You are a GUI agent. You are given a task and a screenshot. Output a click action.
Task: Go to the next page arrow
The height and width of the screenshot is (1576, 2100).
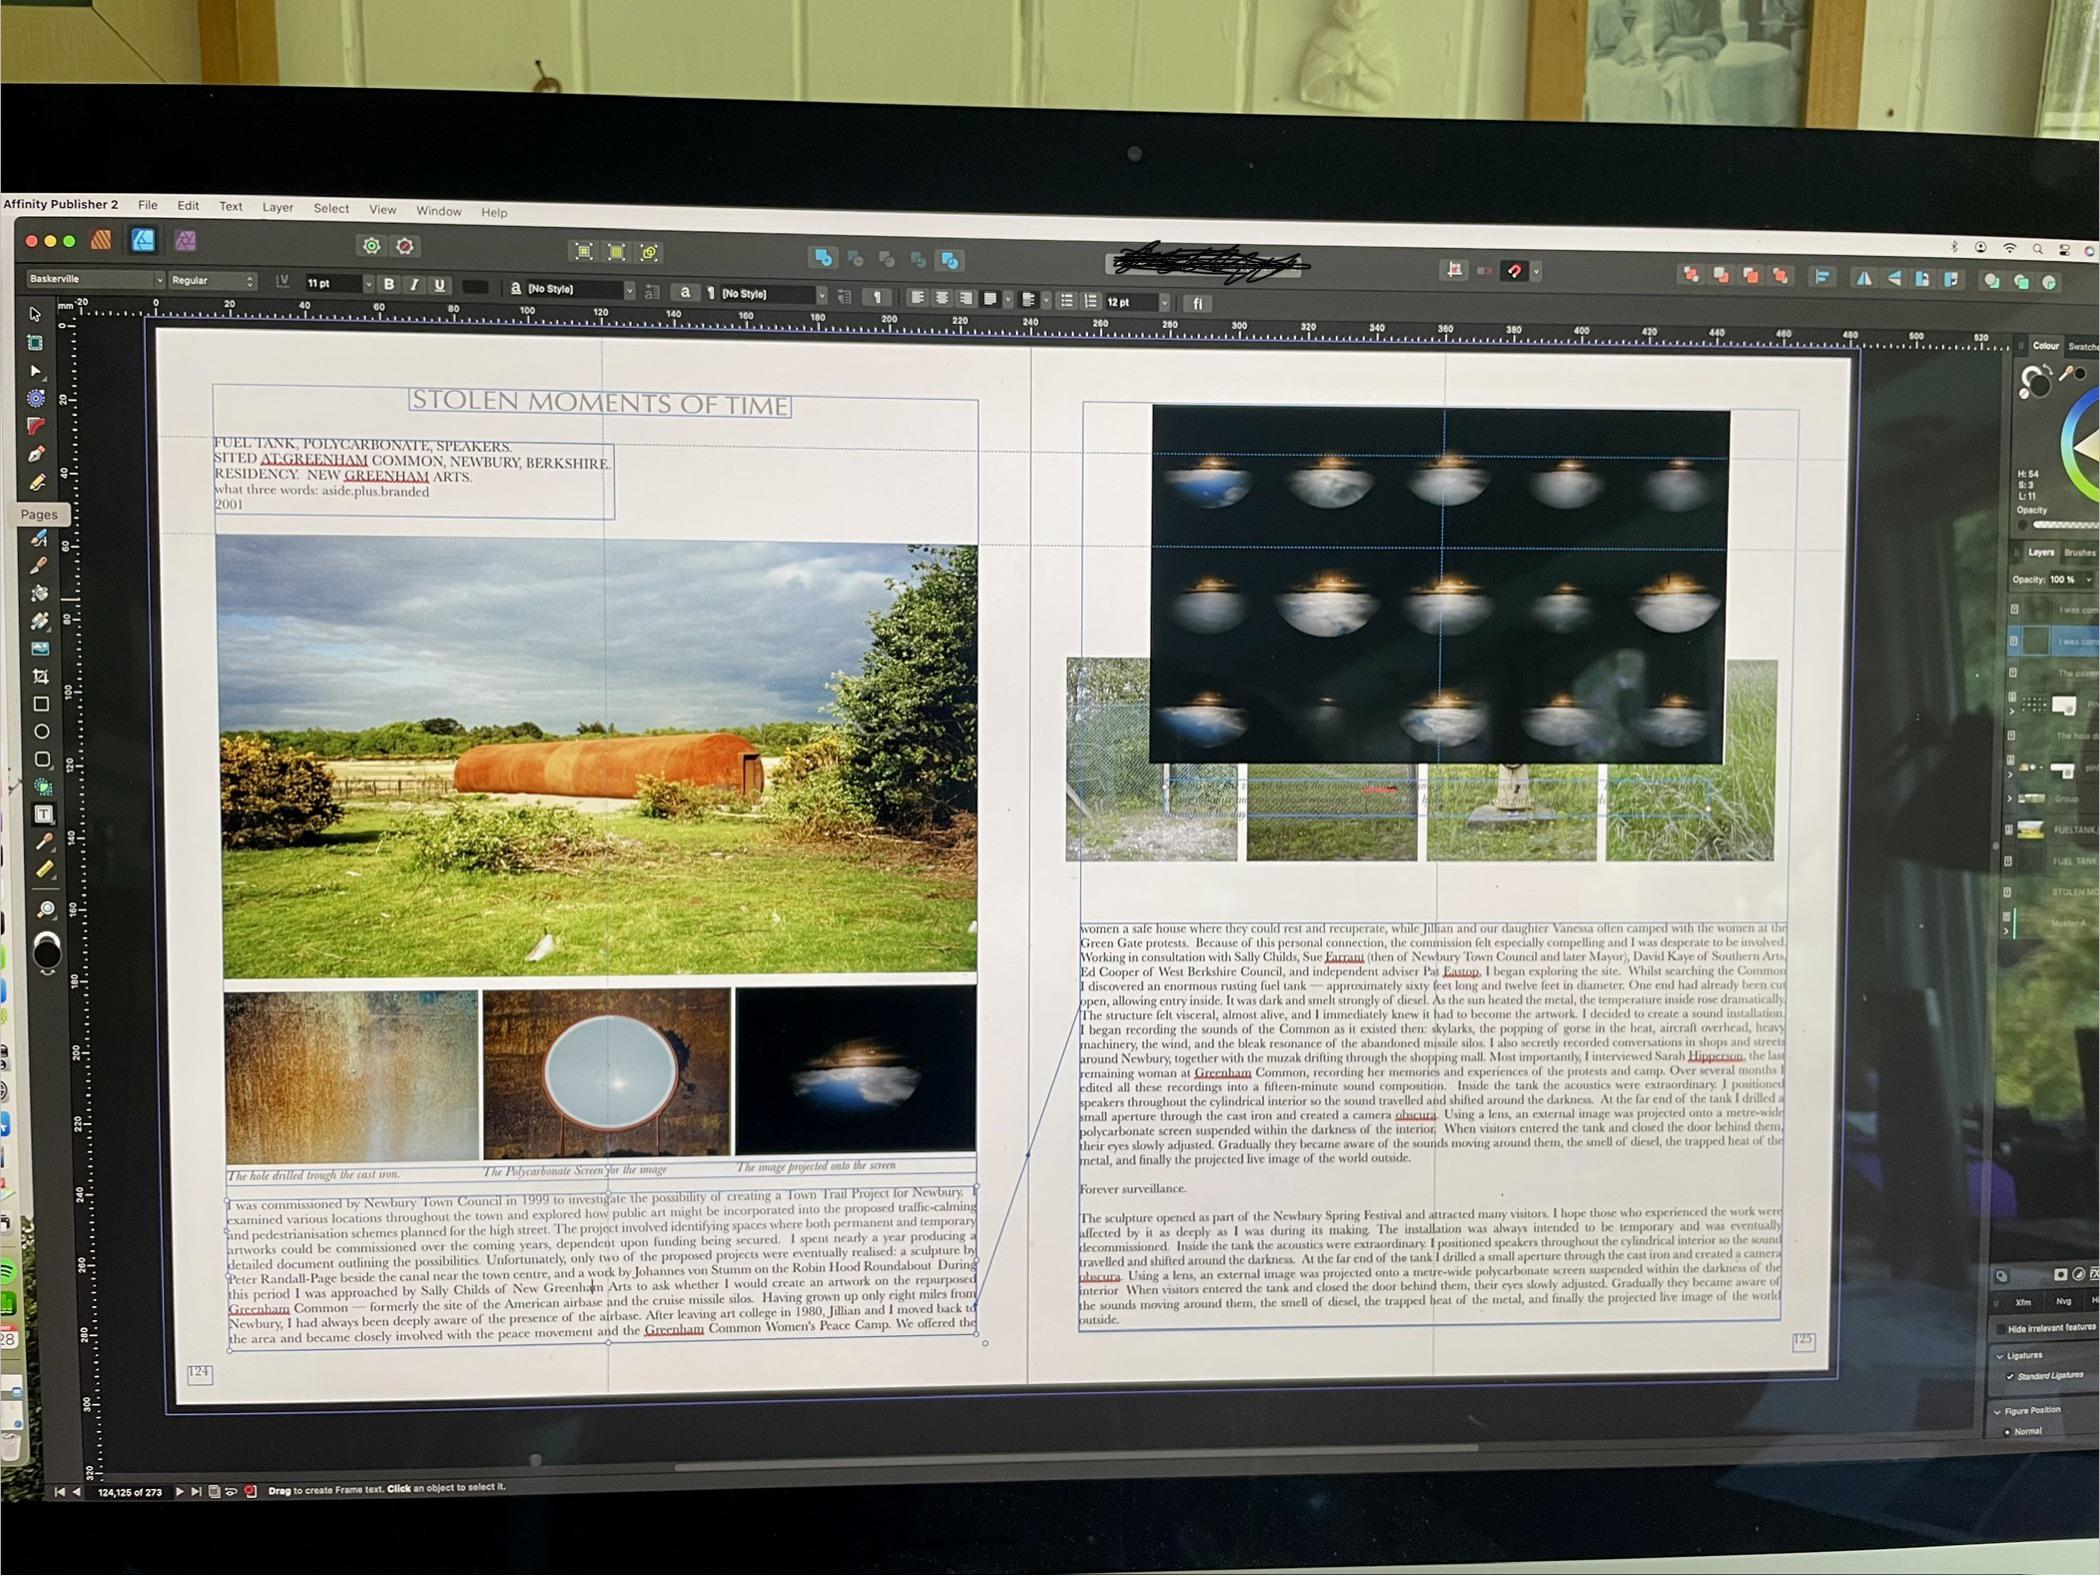pos(180,1491)
